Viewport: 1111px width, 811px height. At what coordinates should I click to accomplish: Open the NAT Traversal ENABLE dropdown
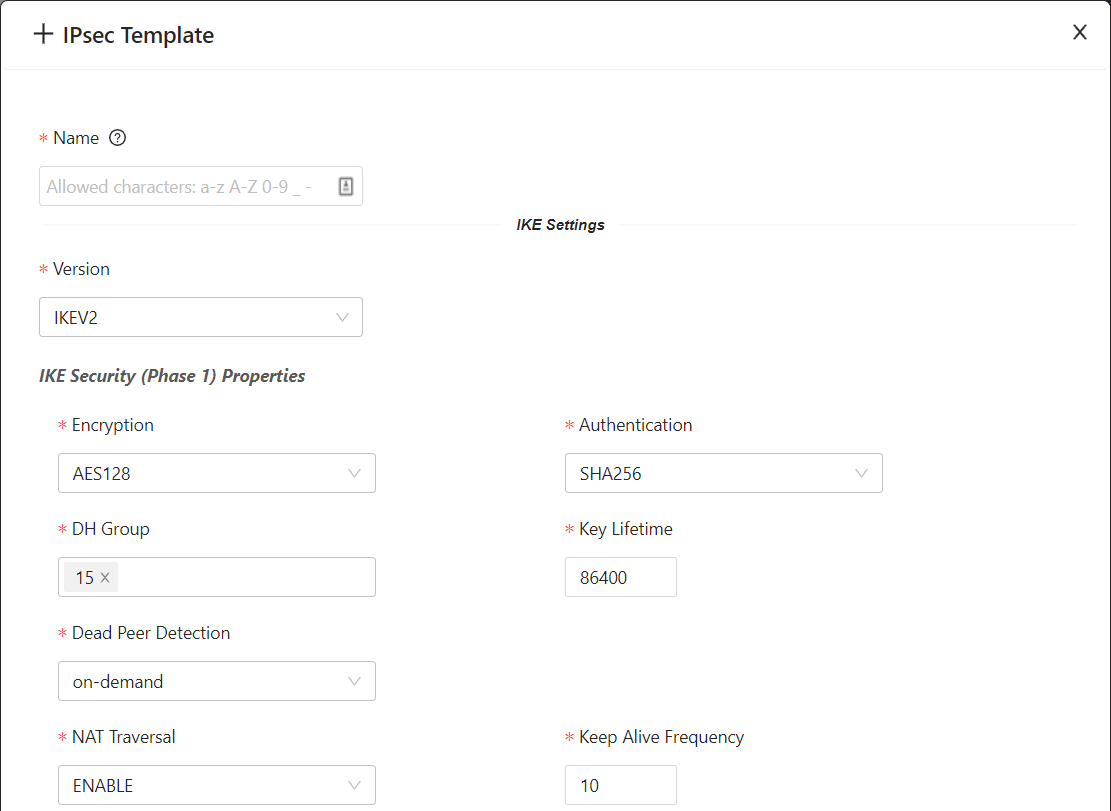pos(217,785)
